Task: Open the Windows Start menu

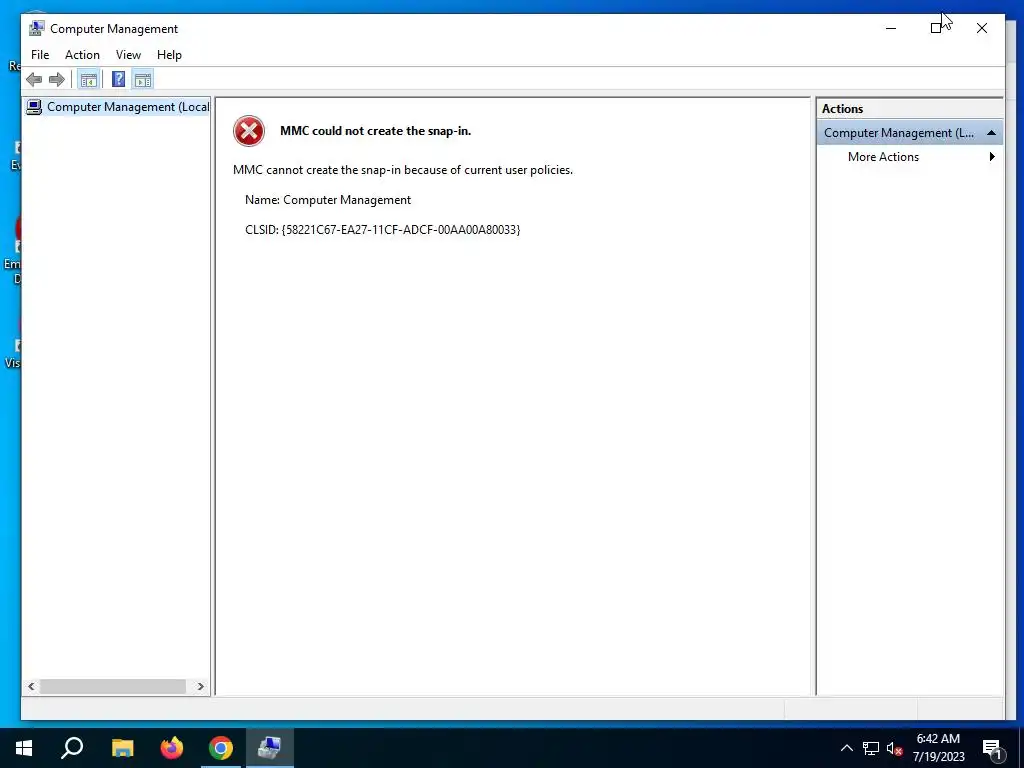Action: (24, 748)
